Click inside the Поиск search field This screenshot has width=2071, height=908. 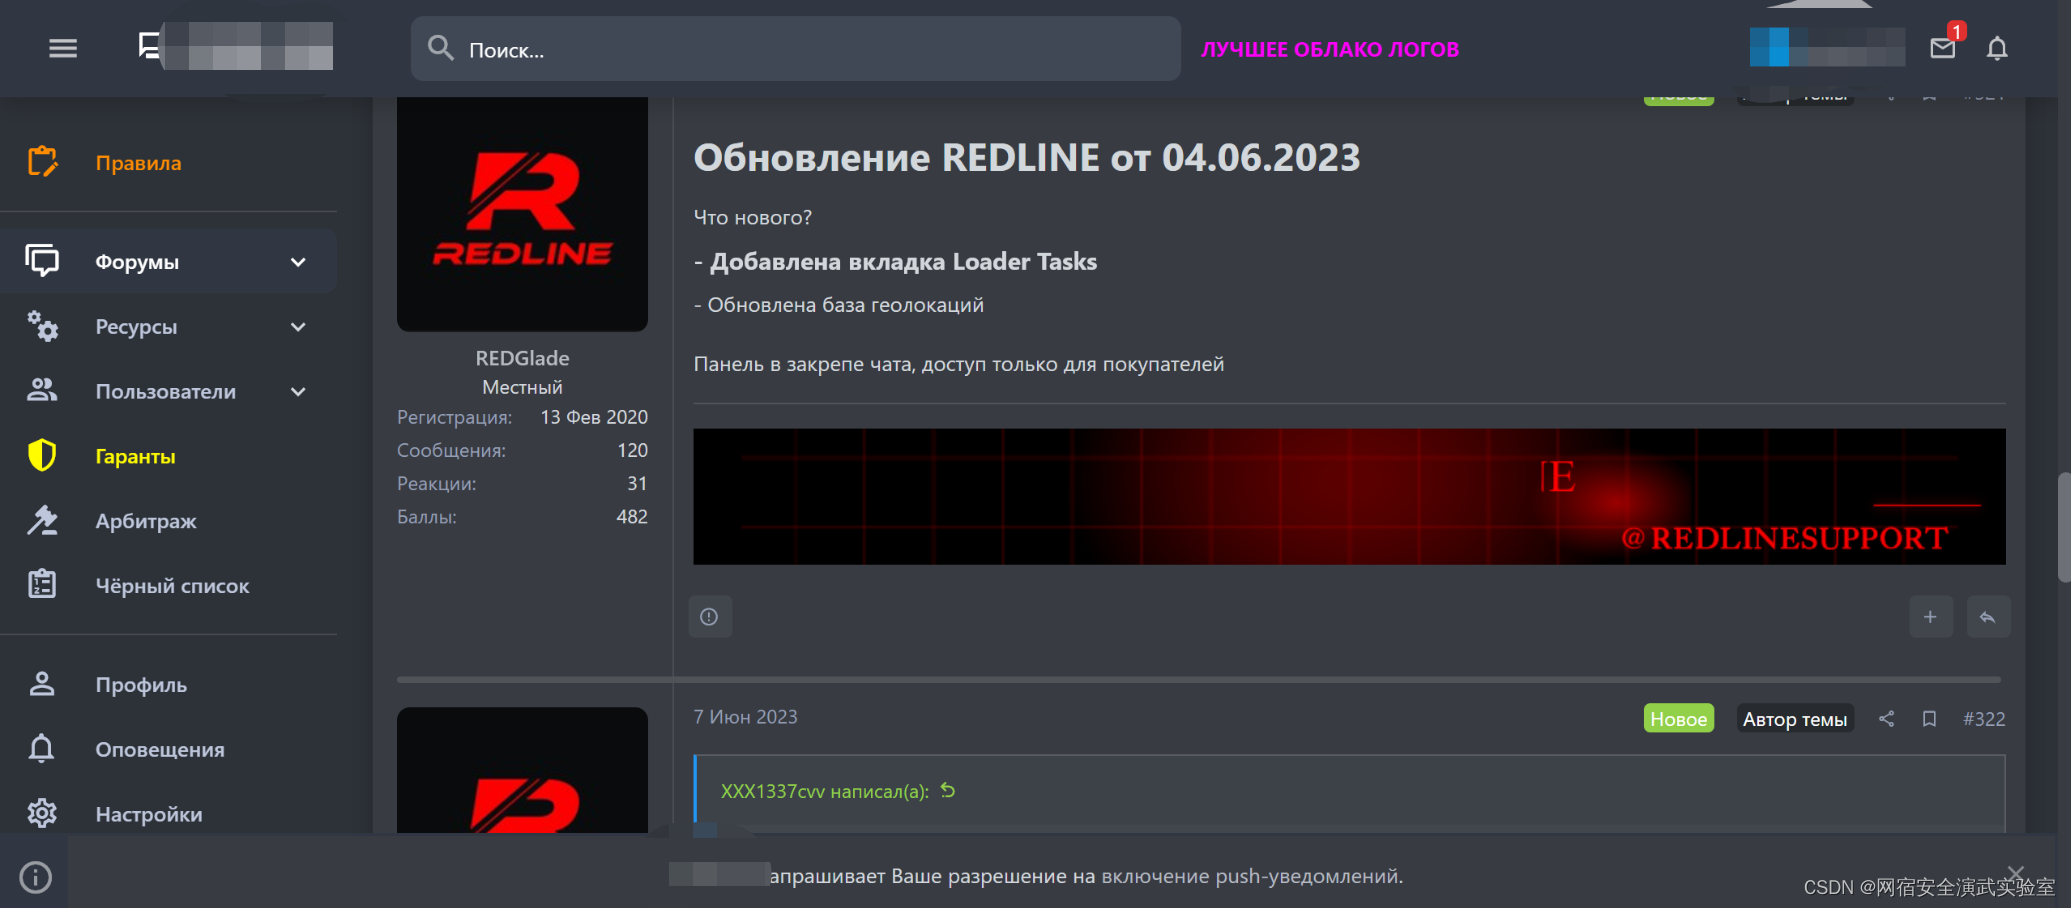(795, 49)
